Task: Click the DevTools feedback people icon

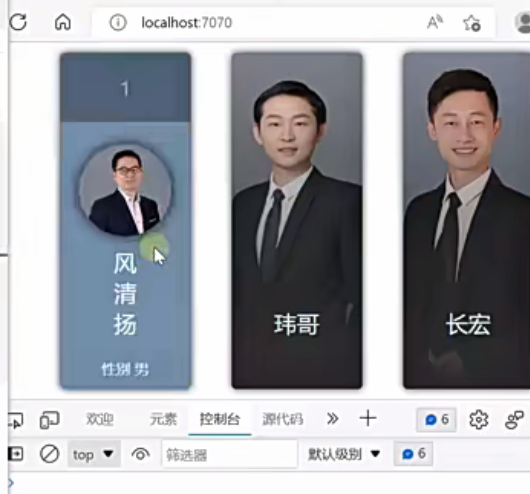Action: click(514, 420)
